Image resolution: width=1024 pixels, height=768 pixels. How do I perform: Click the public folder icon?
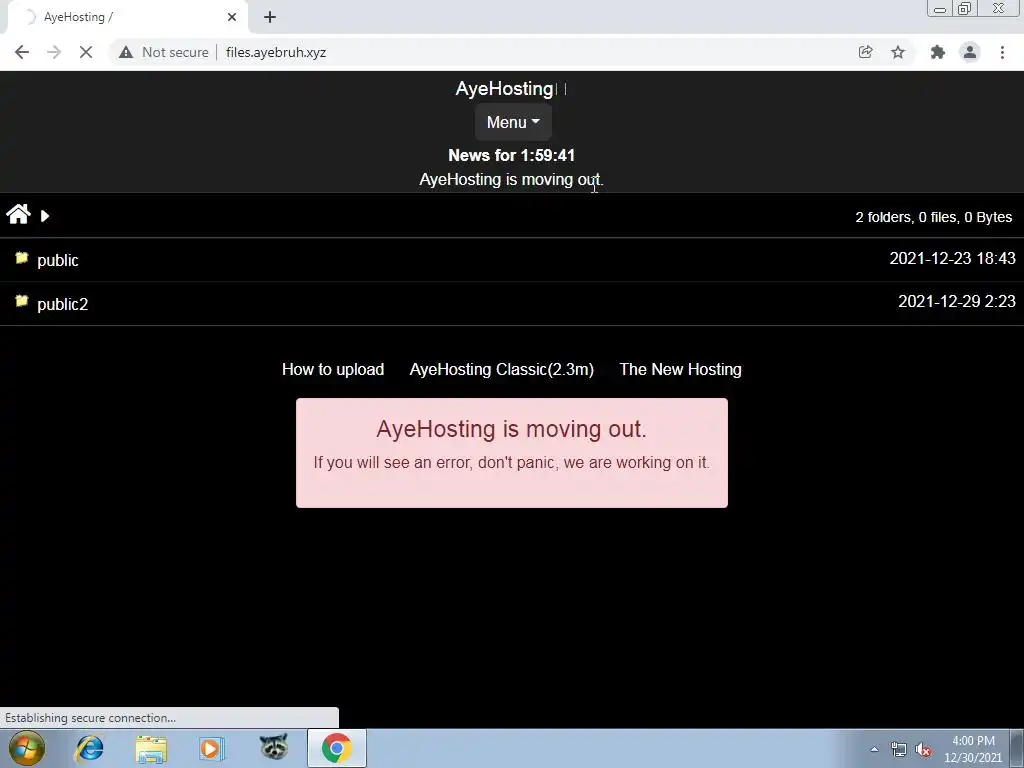point(22,257)
